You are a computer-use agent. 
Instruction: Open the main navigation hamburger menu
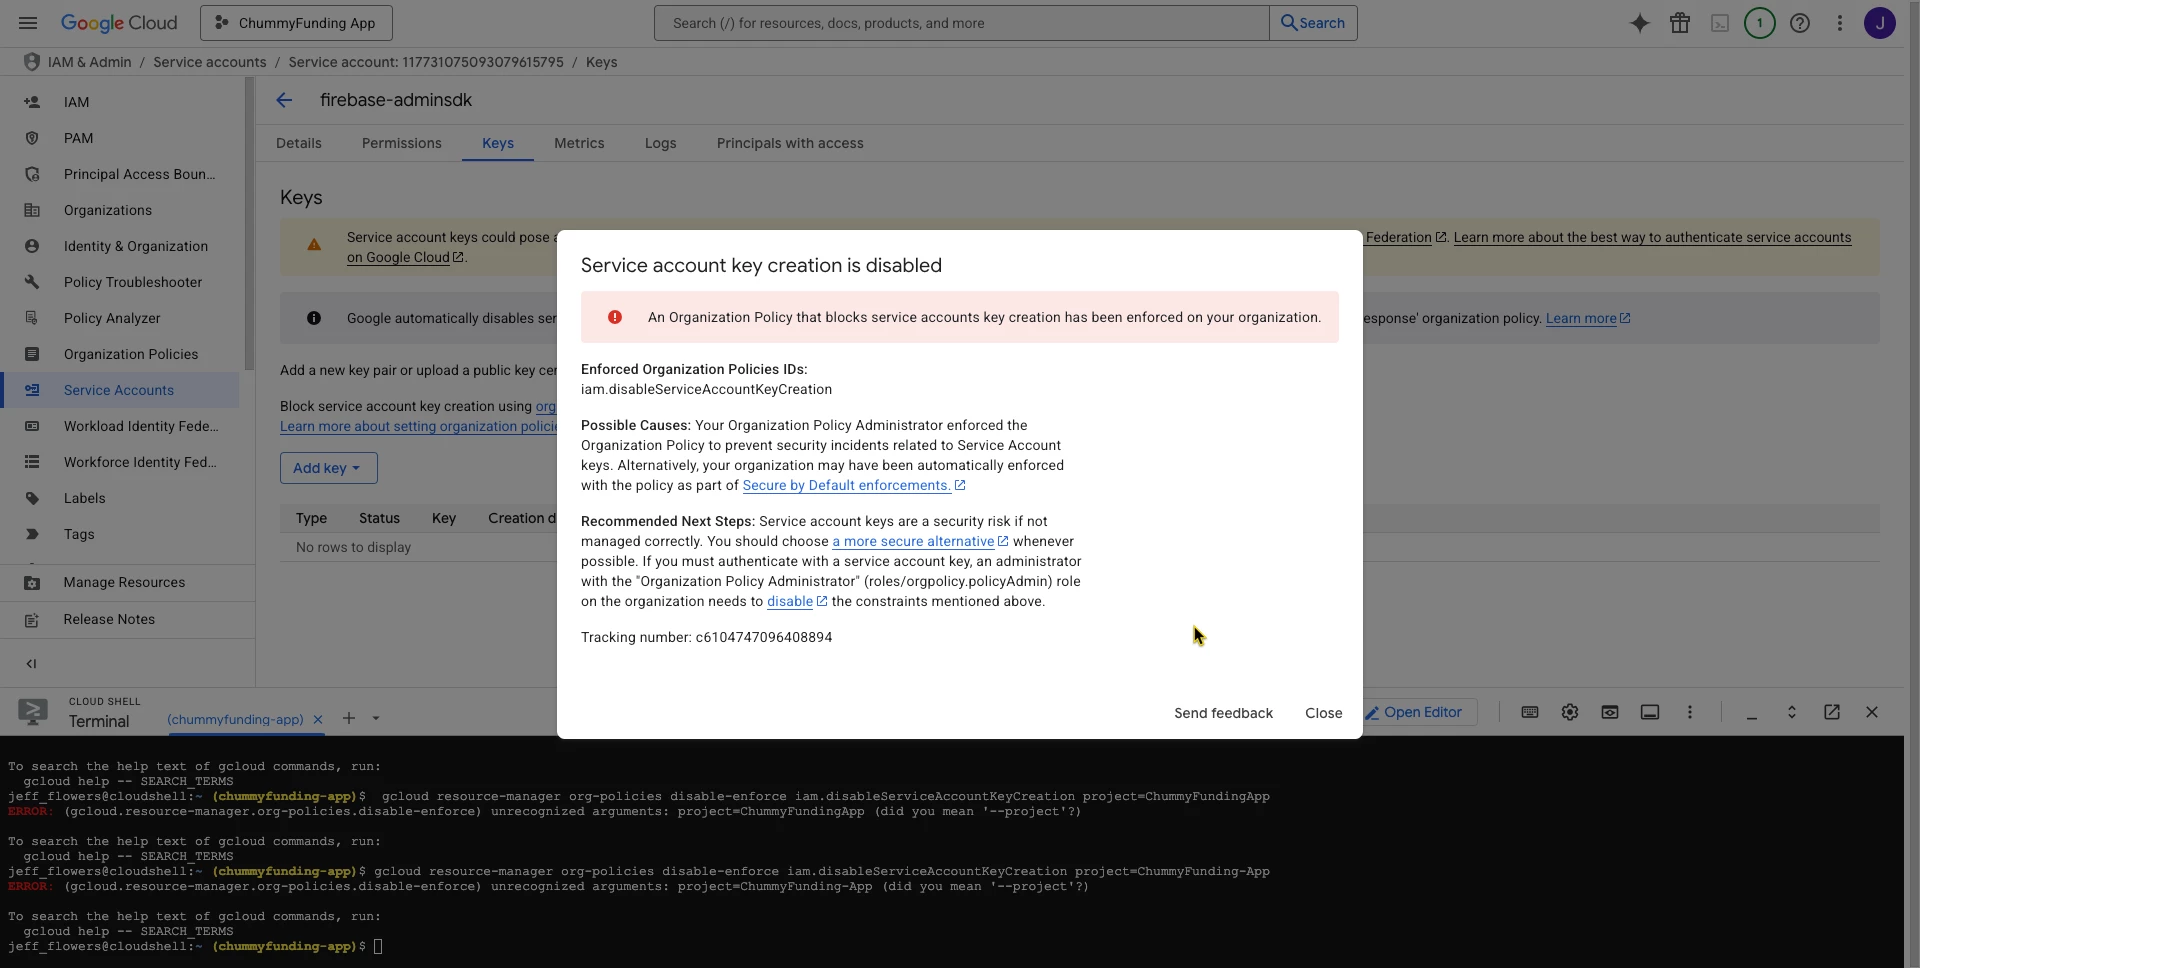click(28, 23)
